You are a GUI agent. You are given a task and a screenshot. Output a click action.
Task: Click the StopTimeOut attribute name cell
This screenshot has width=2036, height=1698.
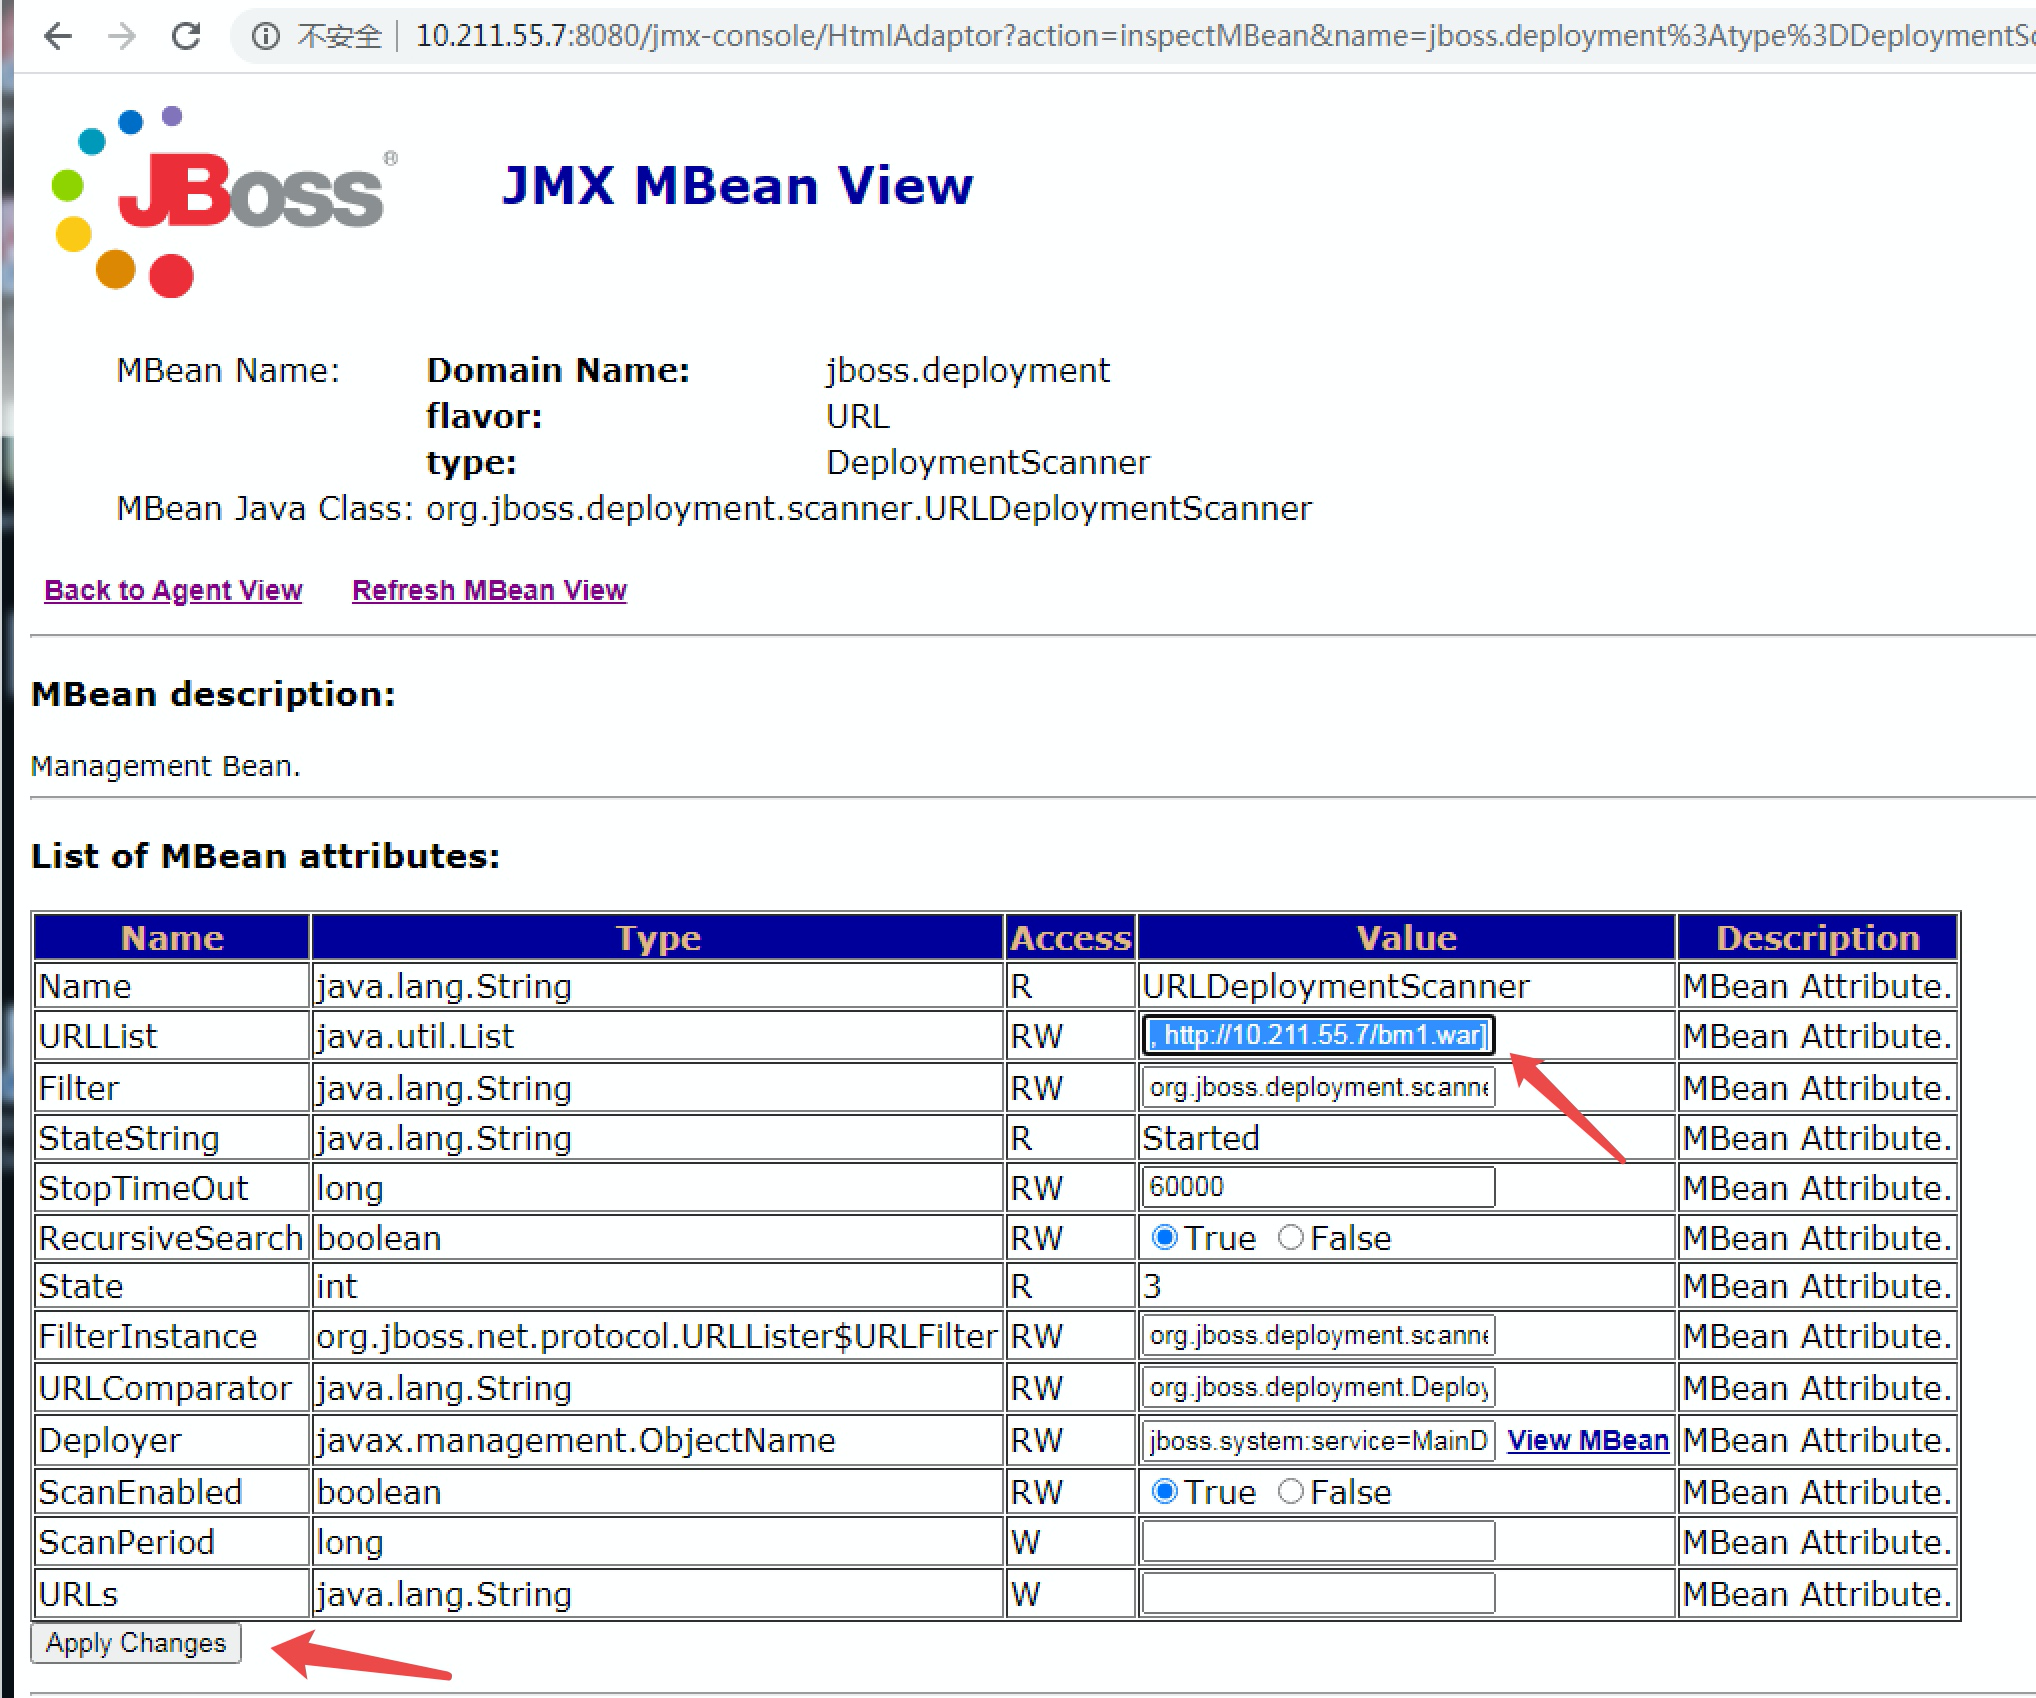coord(172,1188)
